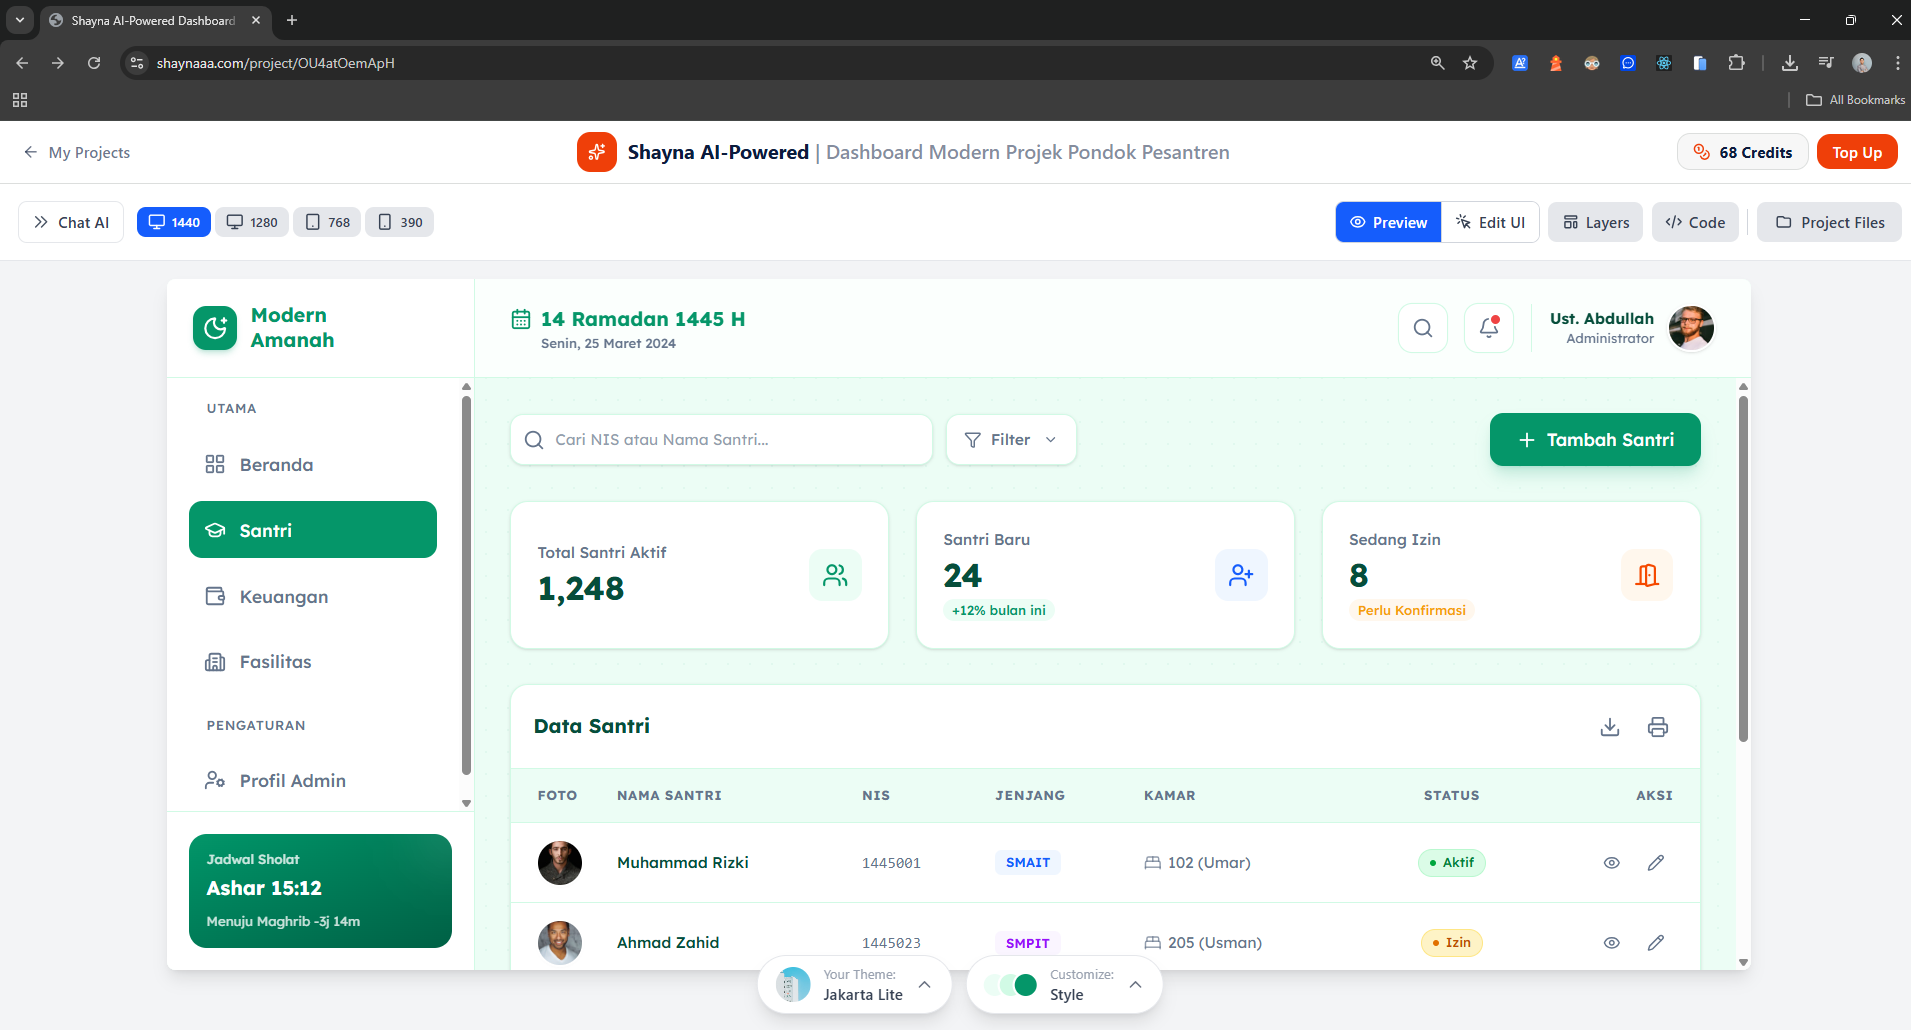Click the search magnifier icon in dashboard header
This screenshot has height=1030, width=1911.
[x=1422, y=328]
